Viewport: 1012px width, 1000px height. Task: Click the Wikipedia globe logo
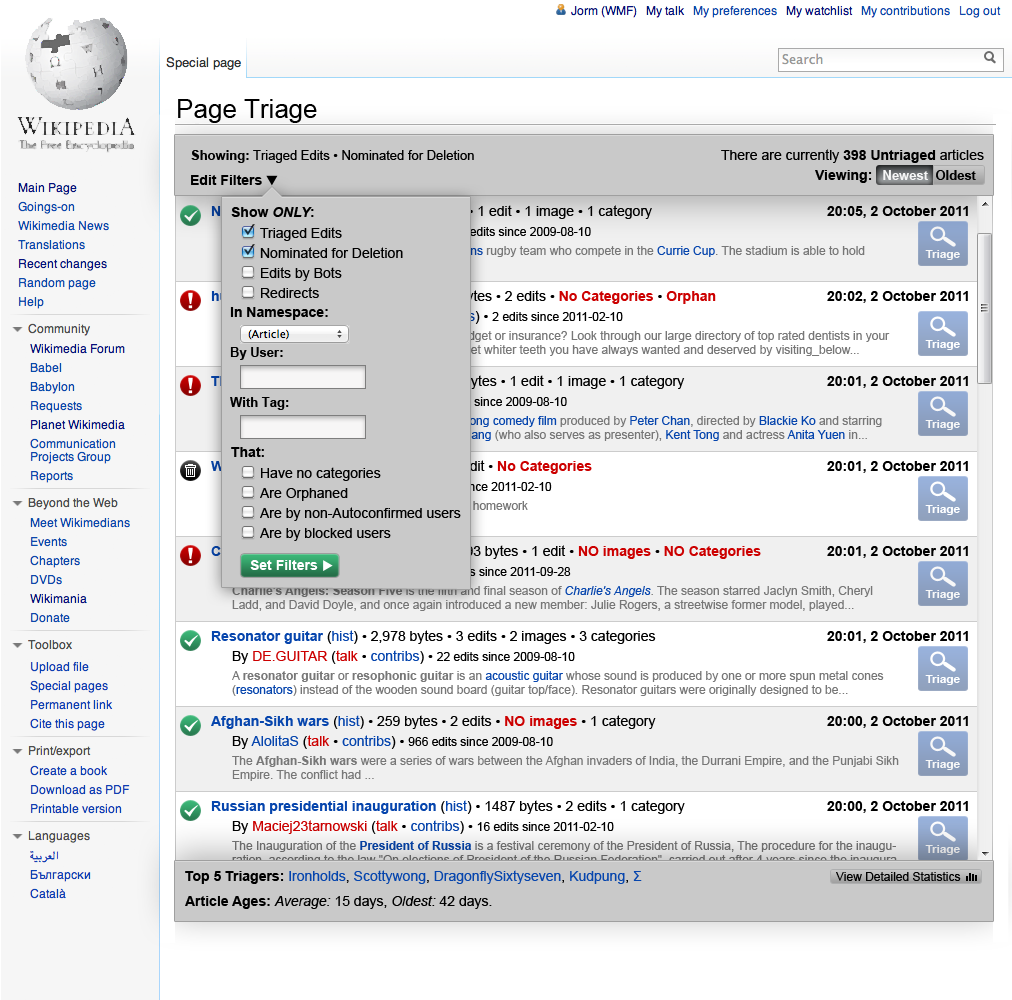pyautogui.click(x=76, y=72)
